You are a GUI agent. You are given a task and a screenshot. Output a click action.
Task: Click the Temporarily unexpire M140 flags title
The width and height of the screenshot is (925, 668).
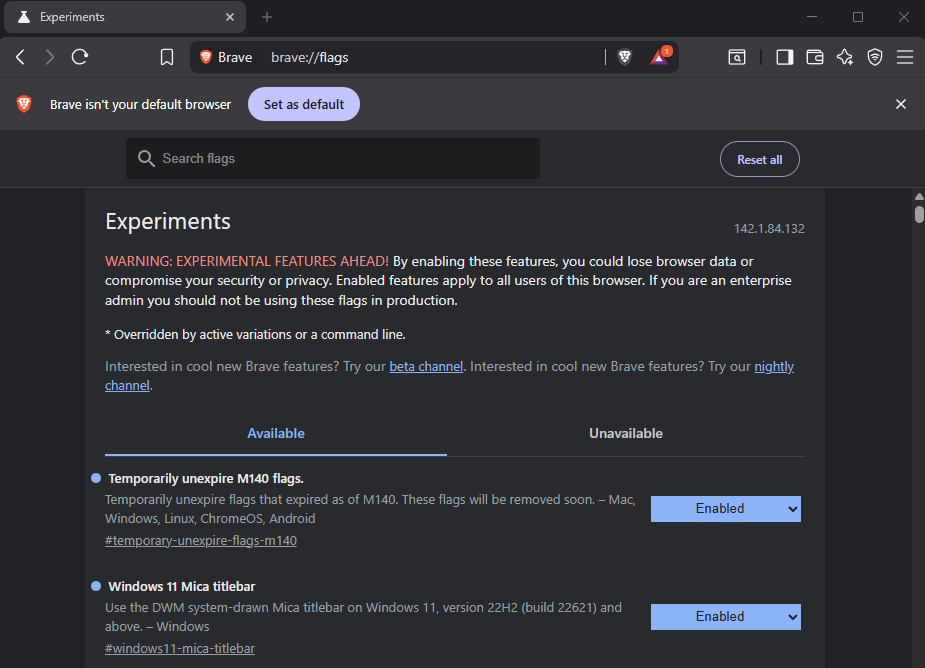206,479
